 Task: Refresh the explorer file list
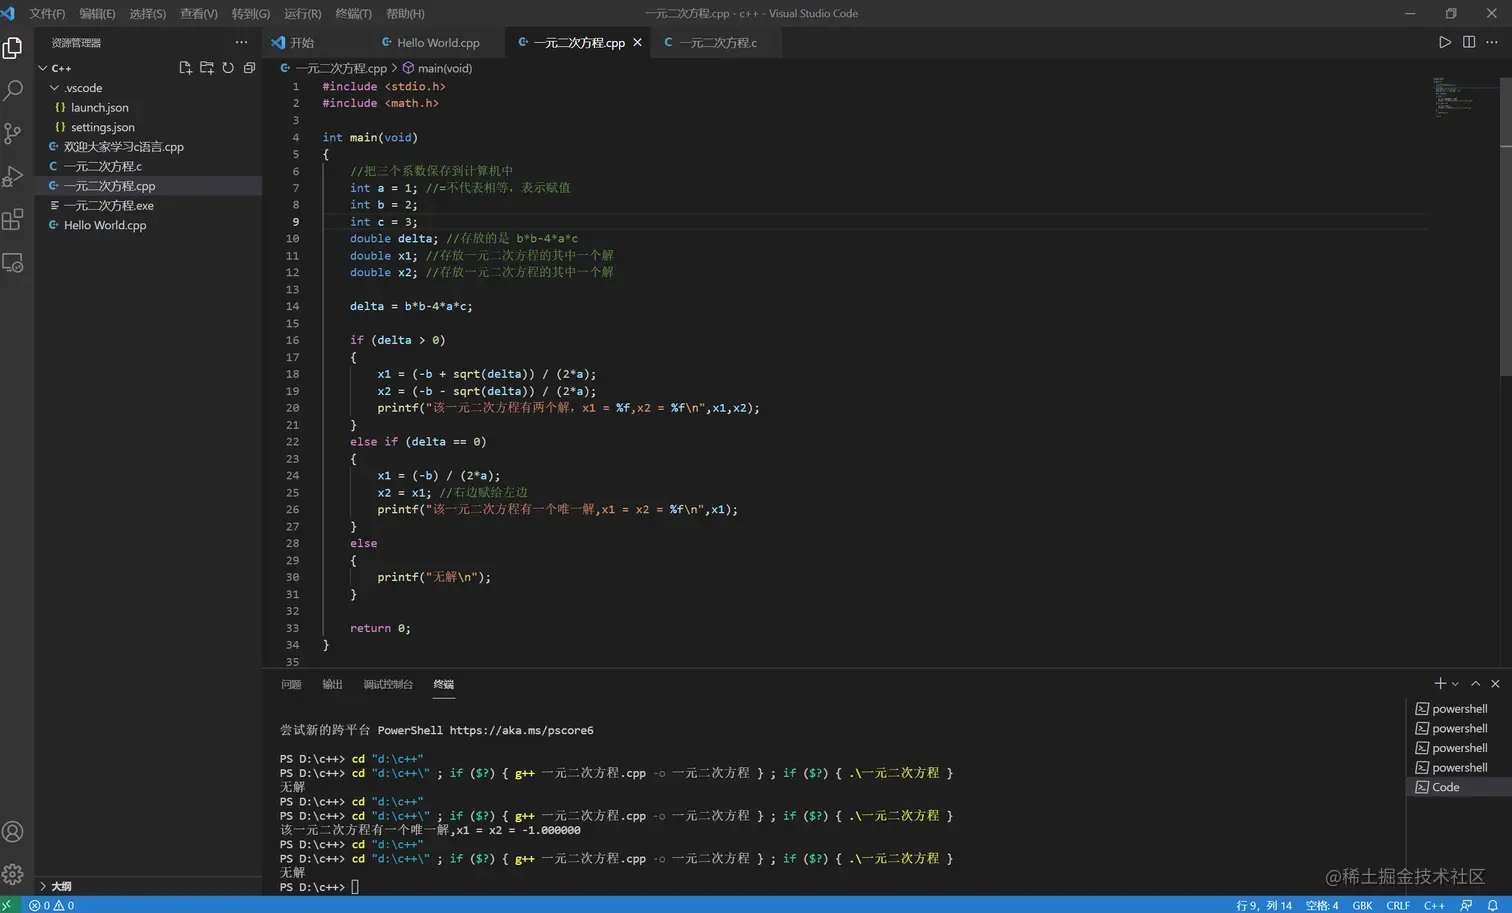tap(228, 68)
